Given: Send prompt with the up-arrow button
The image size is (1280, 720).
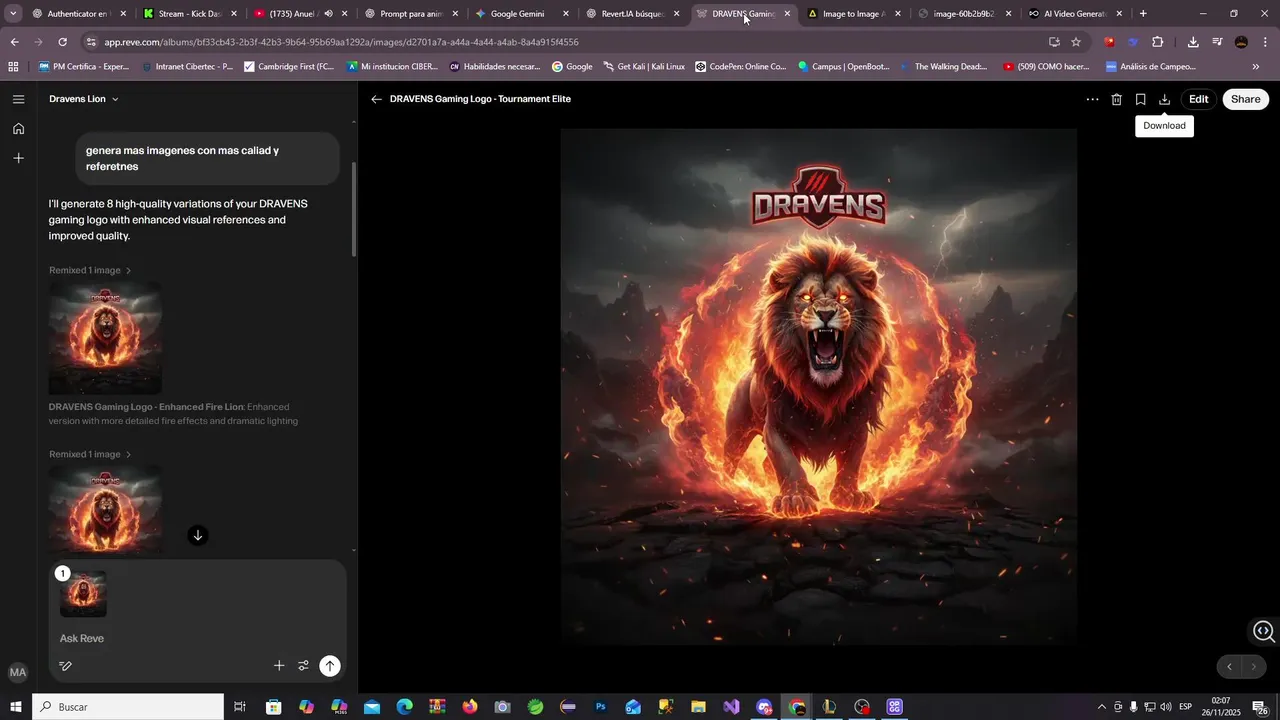Looking at the screenshot, I should click(330, 666).
